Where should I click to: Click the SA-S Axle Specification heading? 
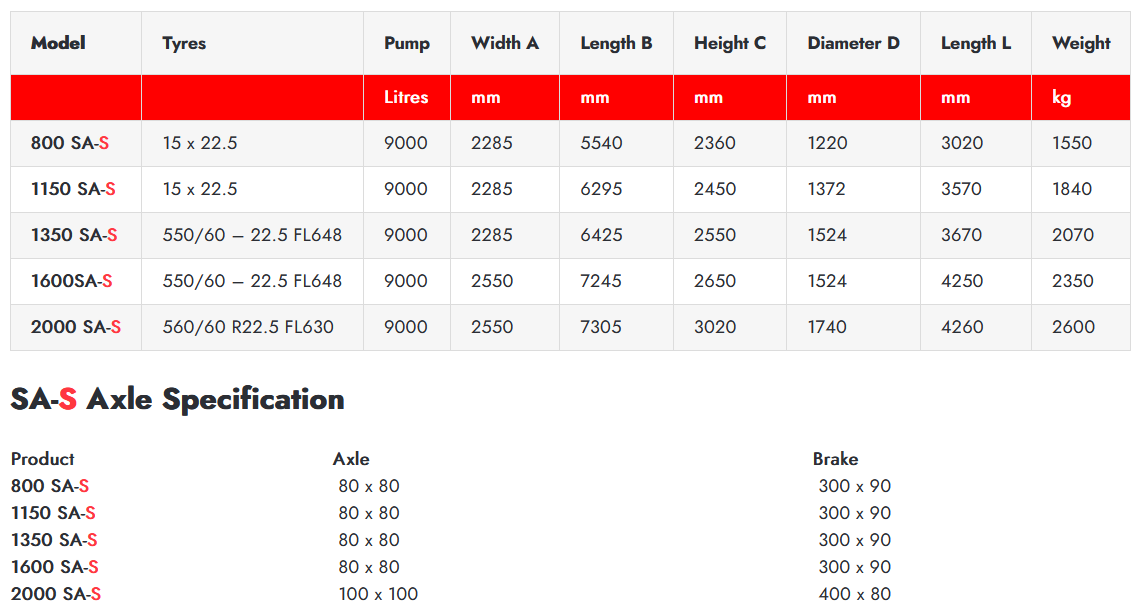click(177, 399)
